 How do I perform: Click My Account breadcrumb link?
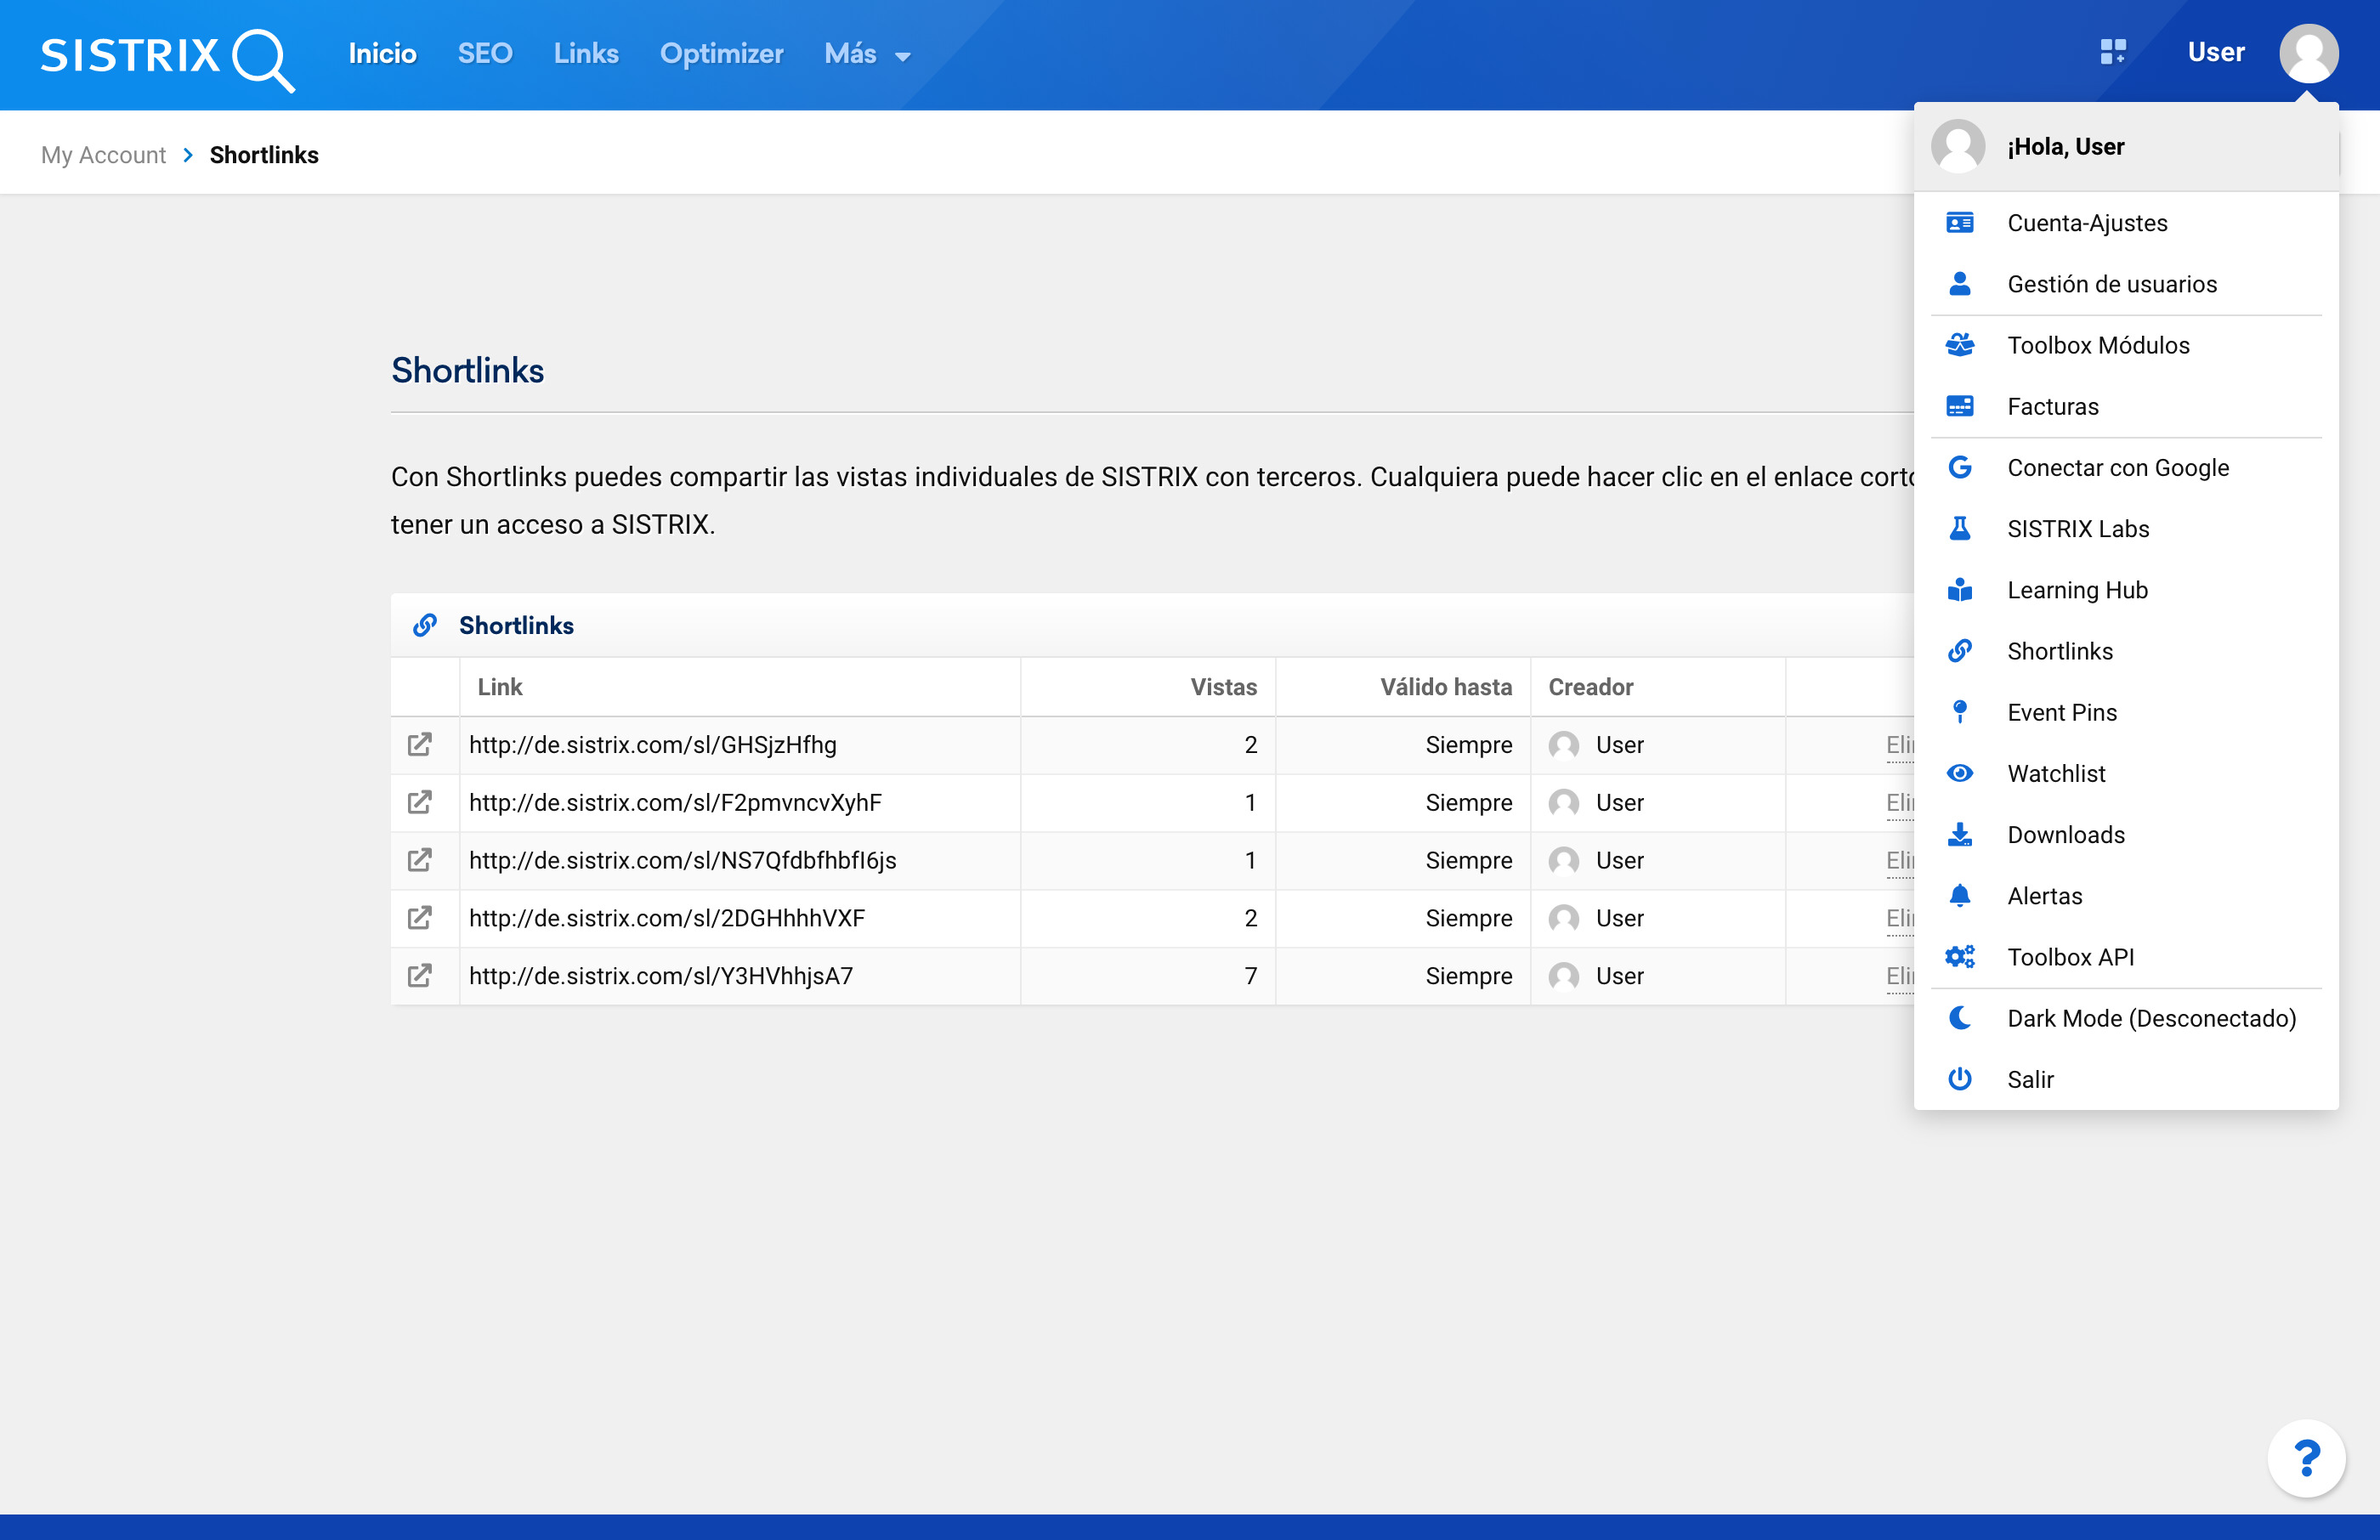103,155
